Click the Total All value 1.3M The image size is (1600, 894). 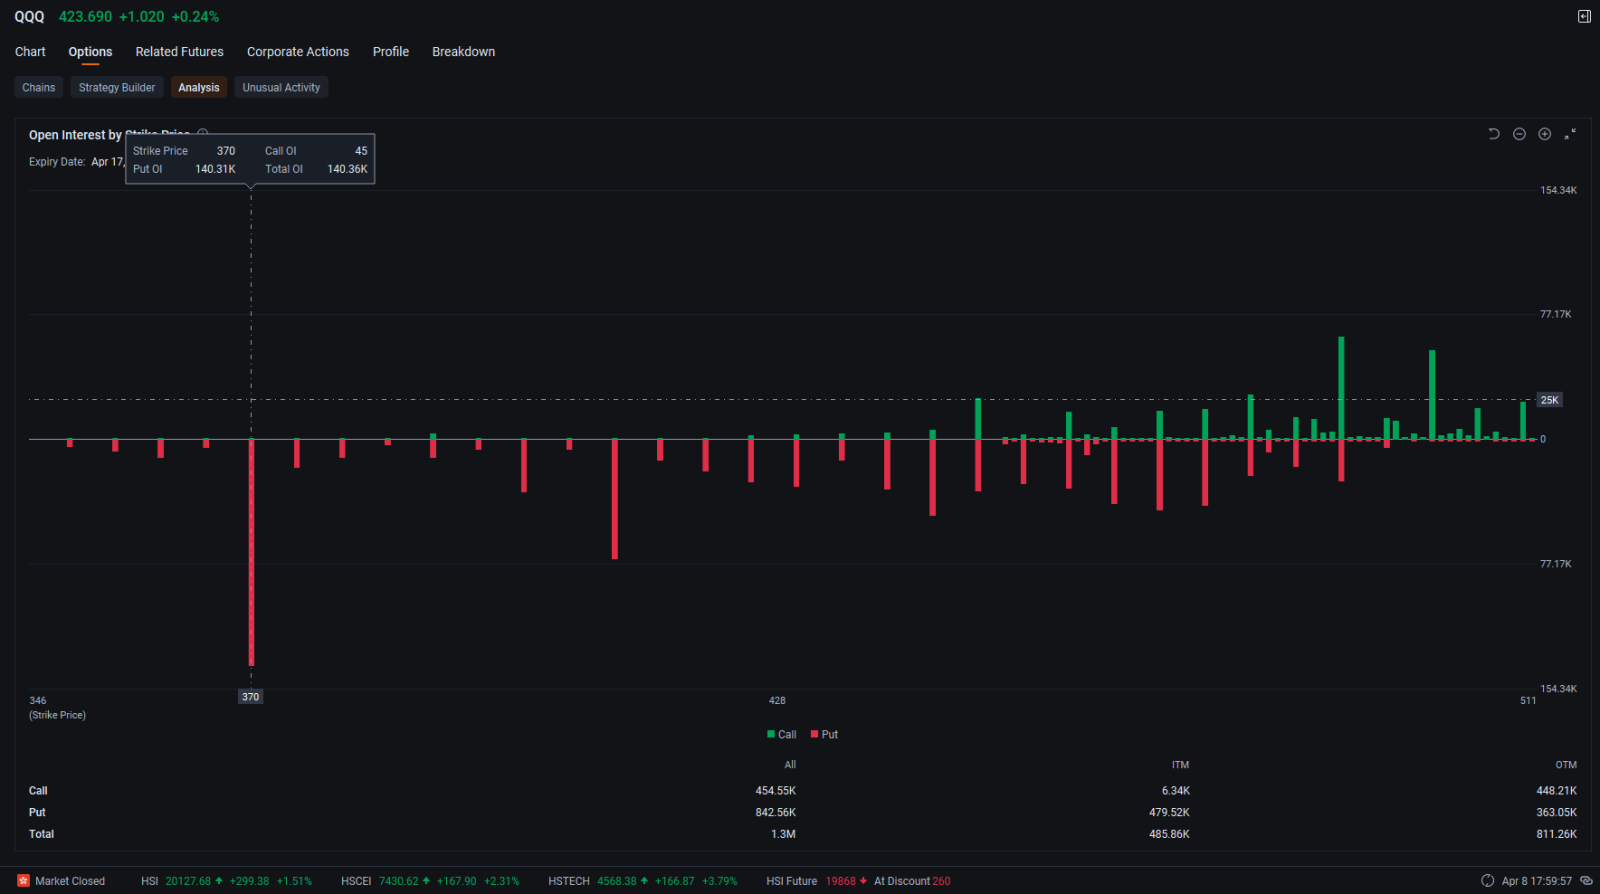(783, 834)
